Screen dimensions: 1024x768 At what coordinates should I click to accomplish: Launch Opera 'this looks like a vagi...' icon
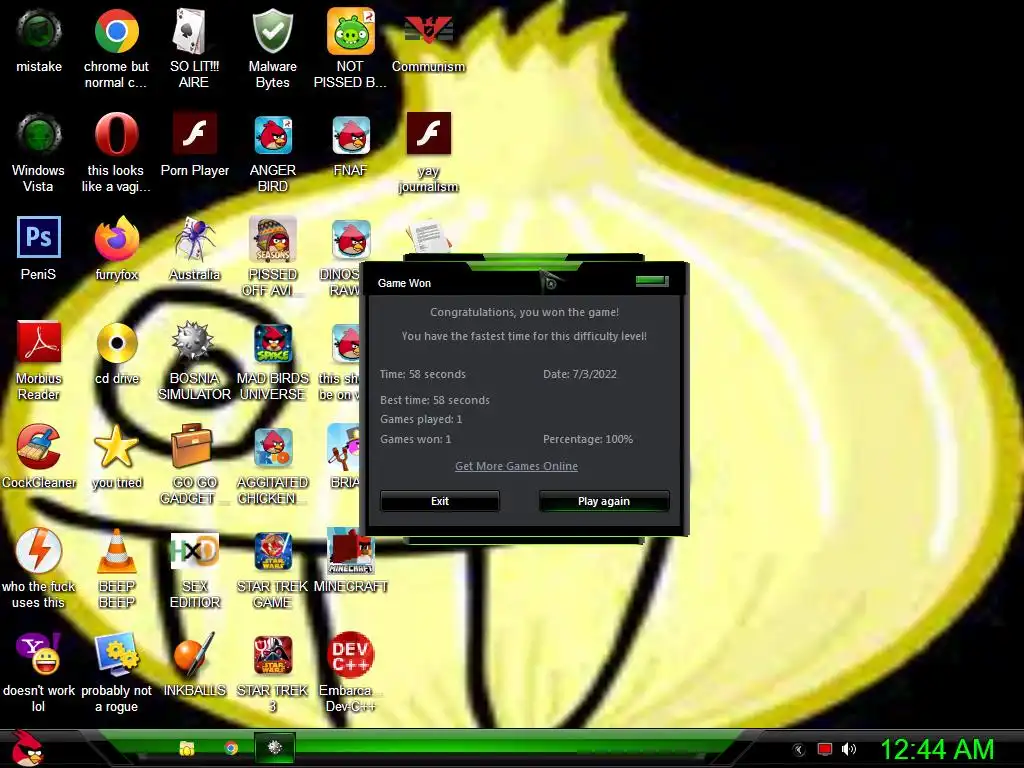tap(116, 135)
